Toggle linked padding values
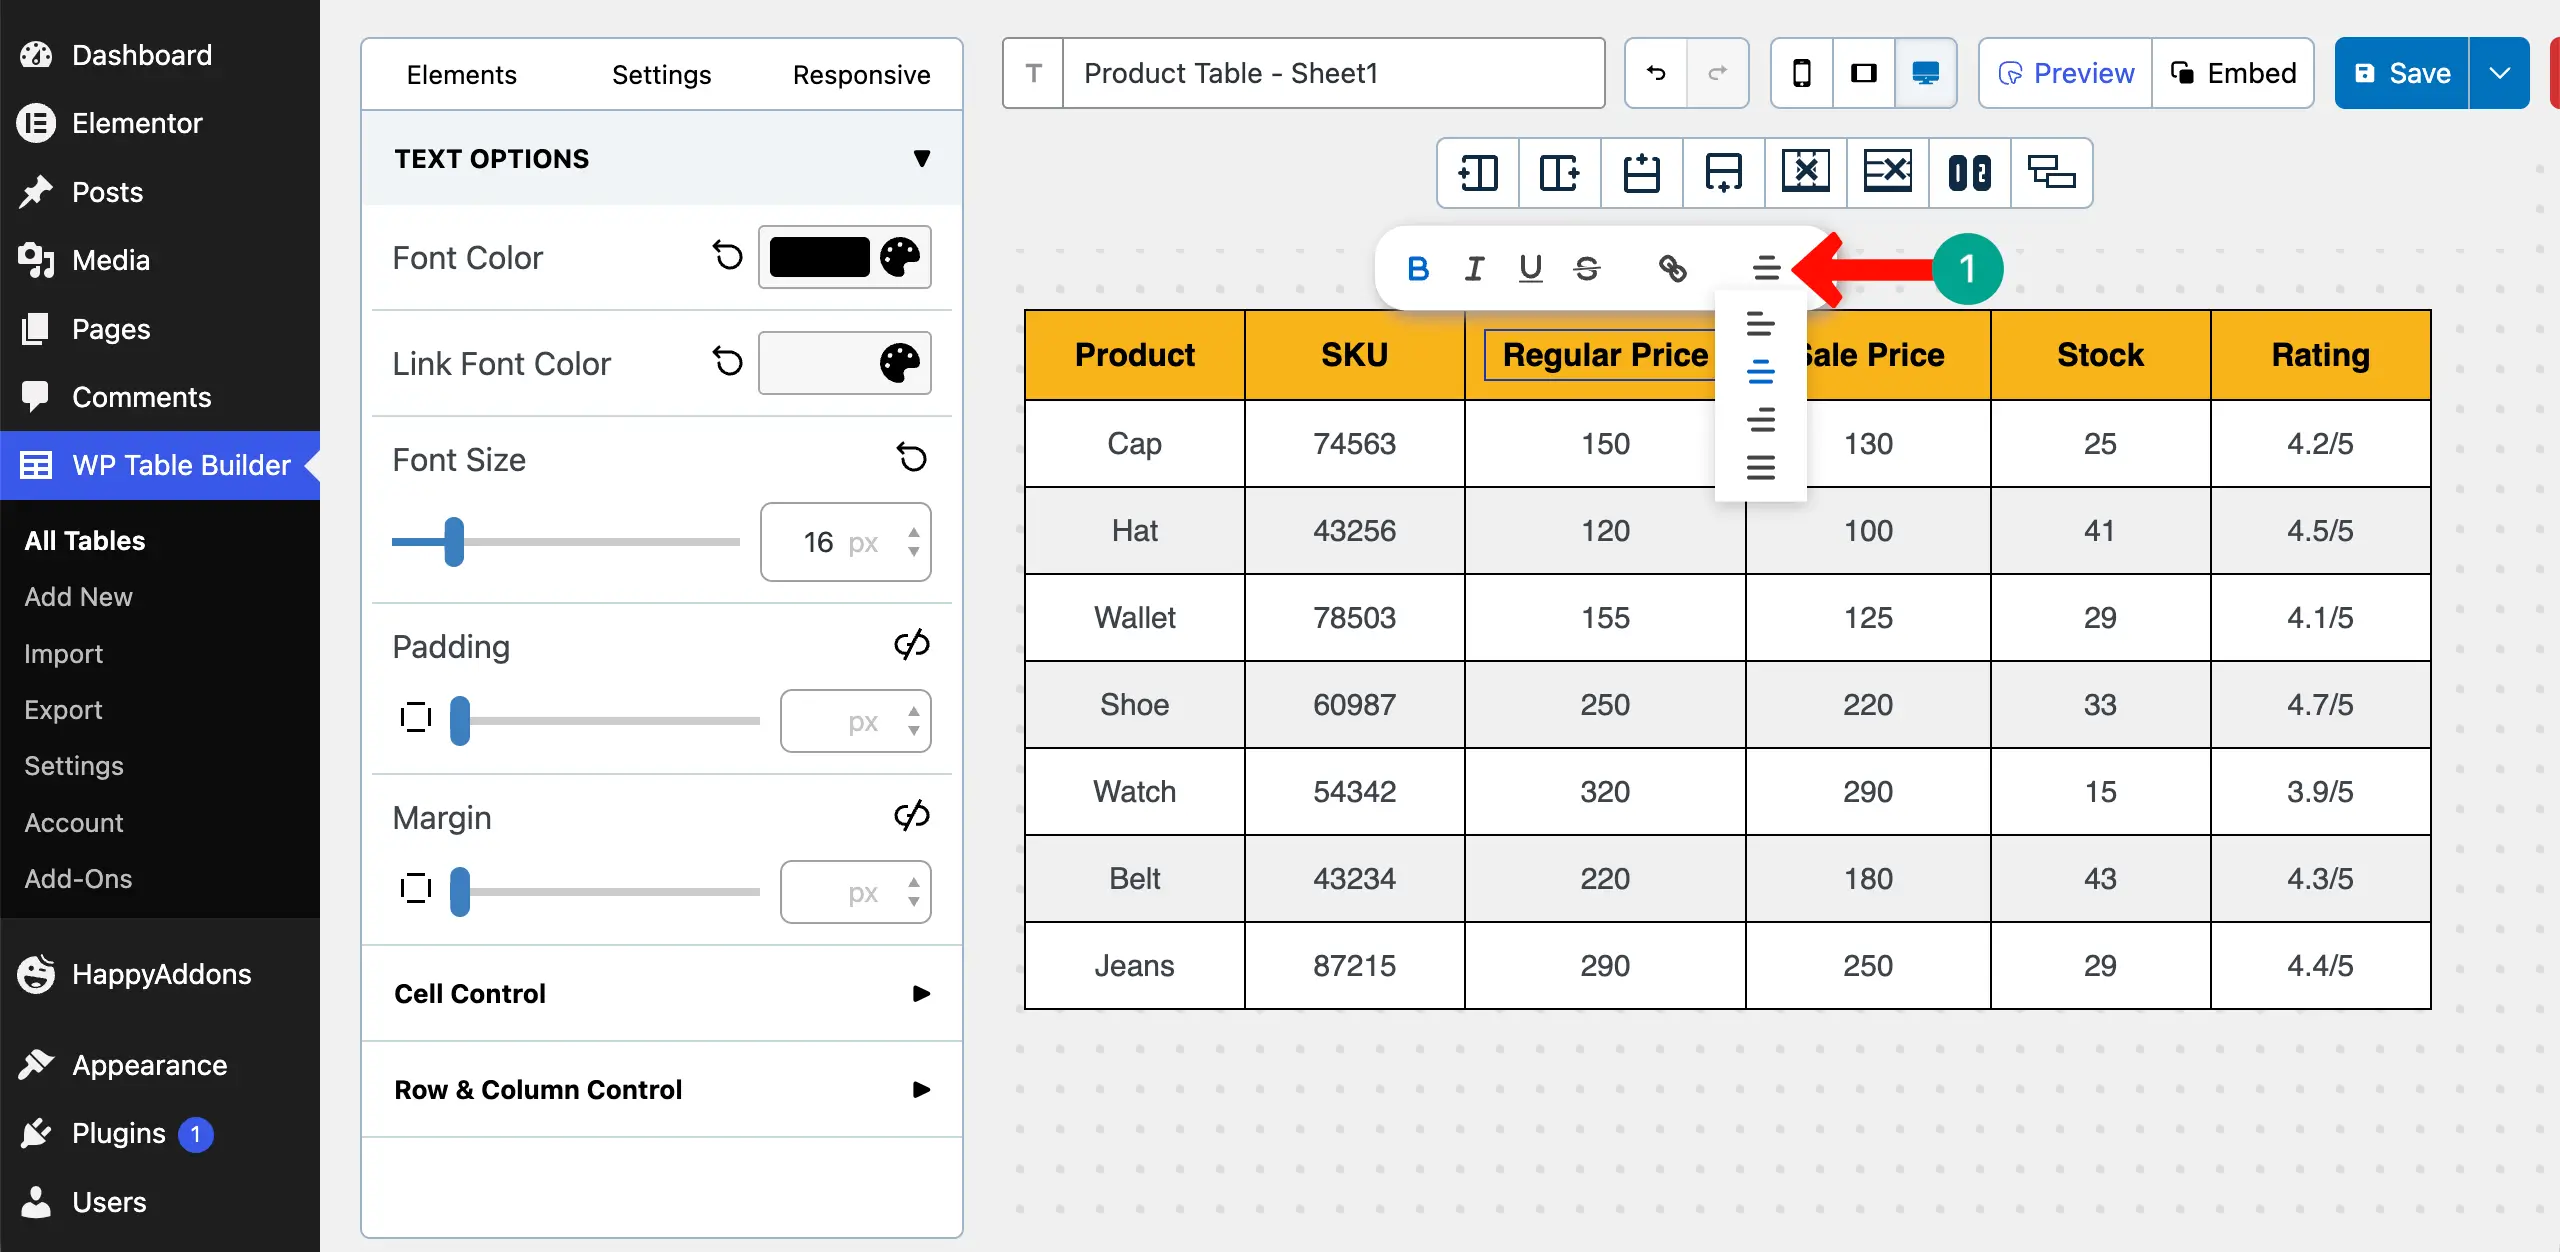This screenshot has width=2560, height=1252. point(911,645)
